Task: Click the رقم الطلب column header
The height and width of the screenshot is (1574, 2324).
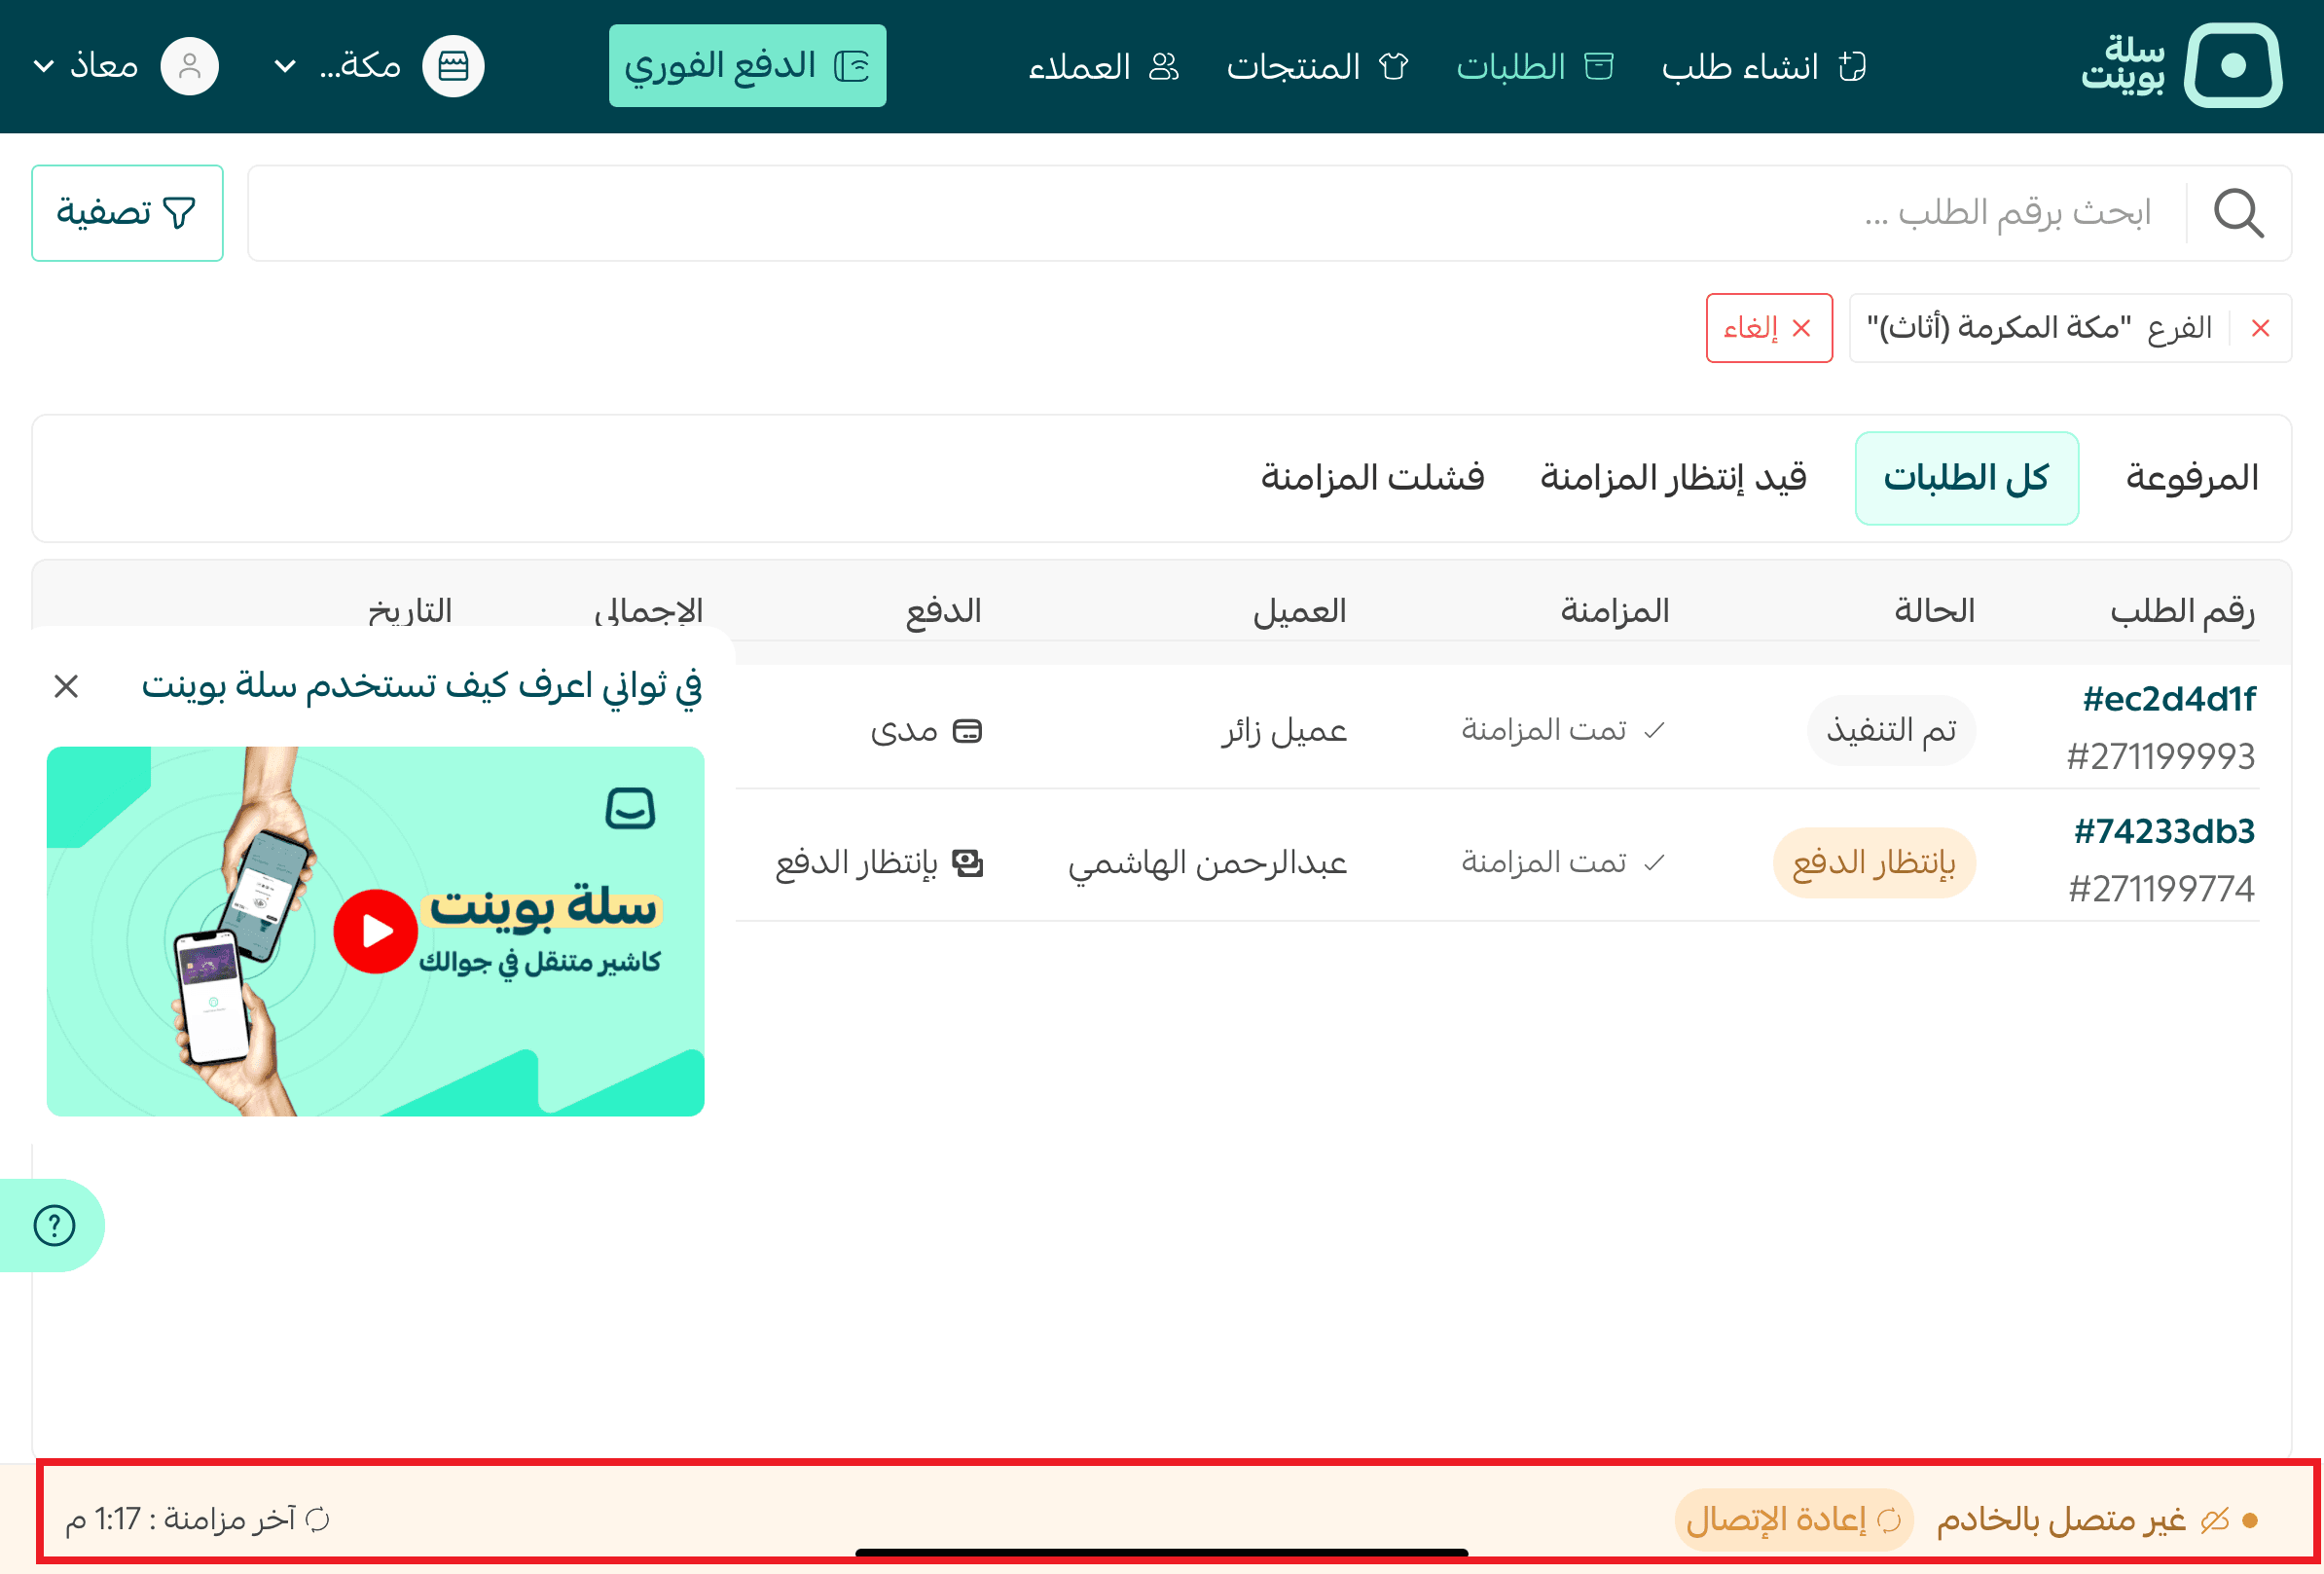Action: point(2182,610)
